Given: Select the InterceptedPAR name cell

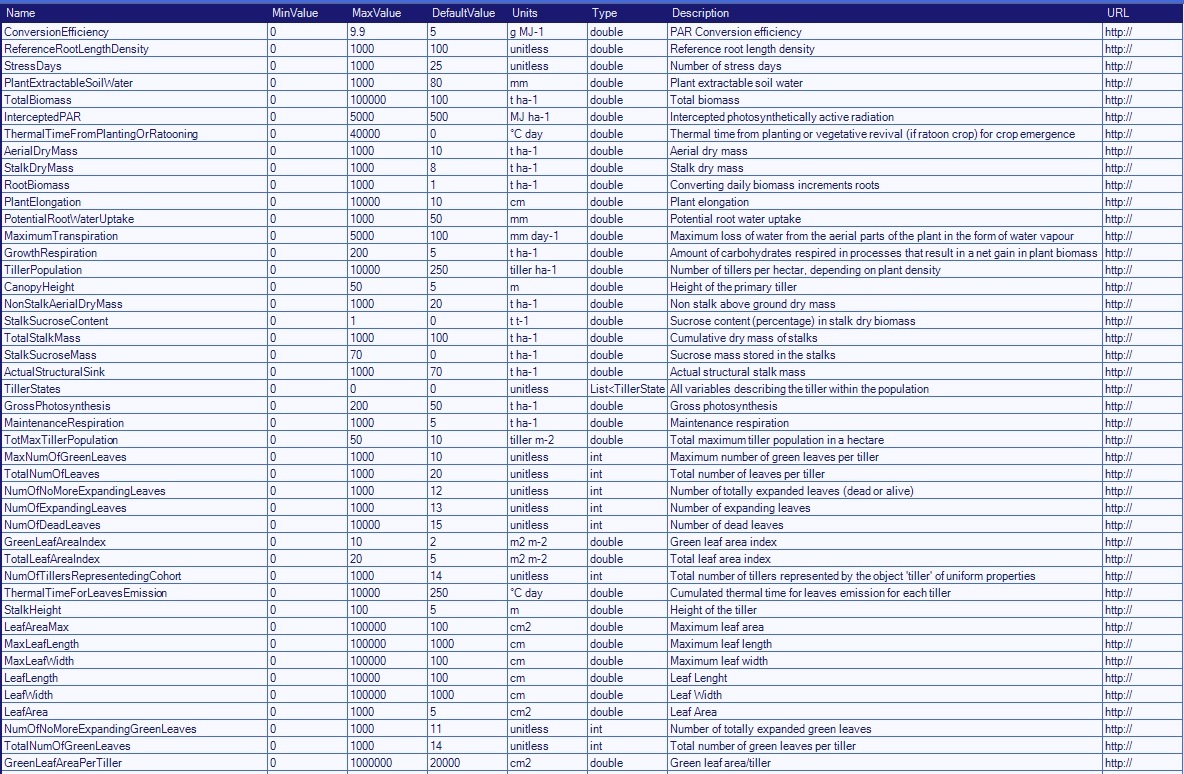Looking at the screenshot, I should (x=134, y=117).
